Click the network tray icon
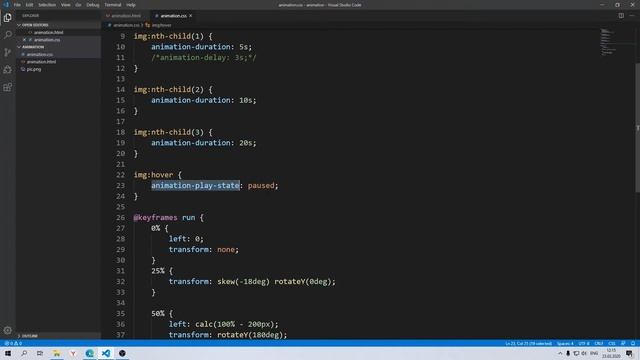 576,353
